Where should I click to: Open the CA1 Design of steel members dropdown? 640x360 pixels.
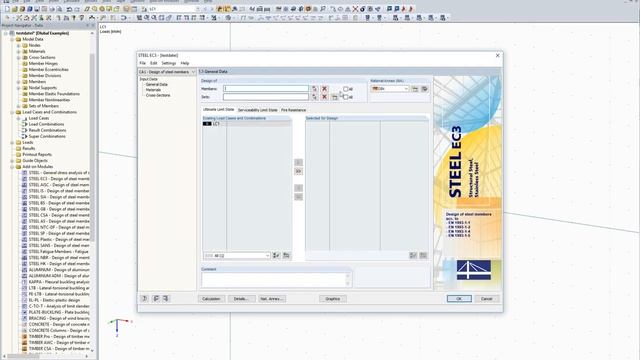point(167,72)
